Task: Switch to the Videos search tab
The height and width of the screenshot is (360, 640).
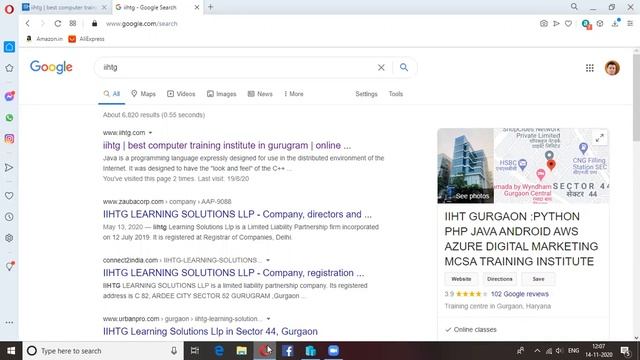Action: pyautogui.click(x=181, y=94)
